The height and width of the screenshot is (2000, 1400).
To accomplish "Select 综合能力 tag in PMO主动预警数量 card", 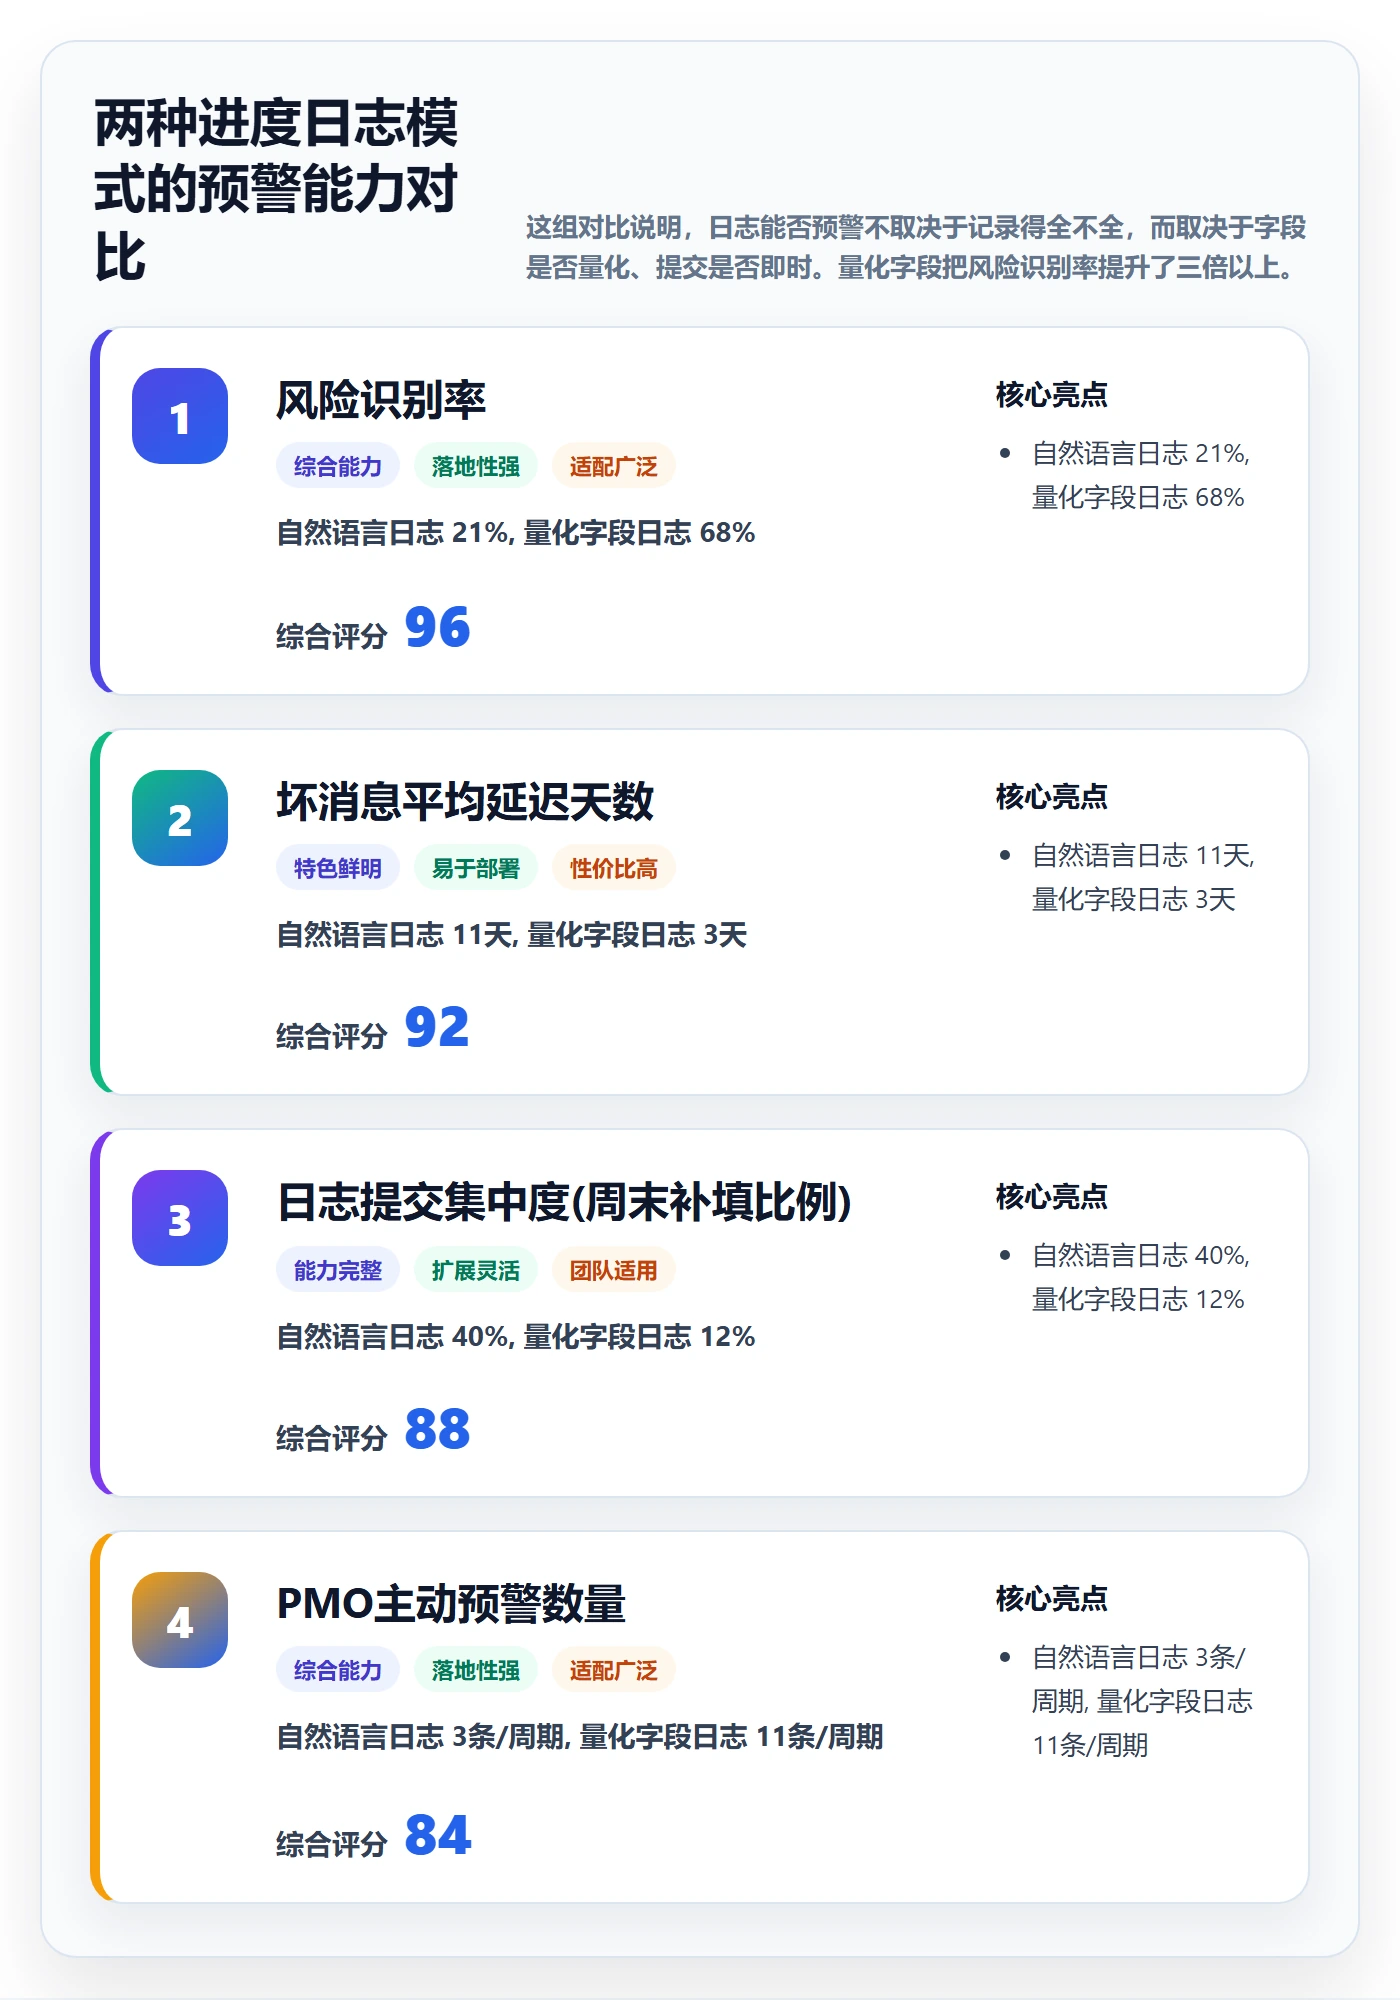I will 338,1670.
